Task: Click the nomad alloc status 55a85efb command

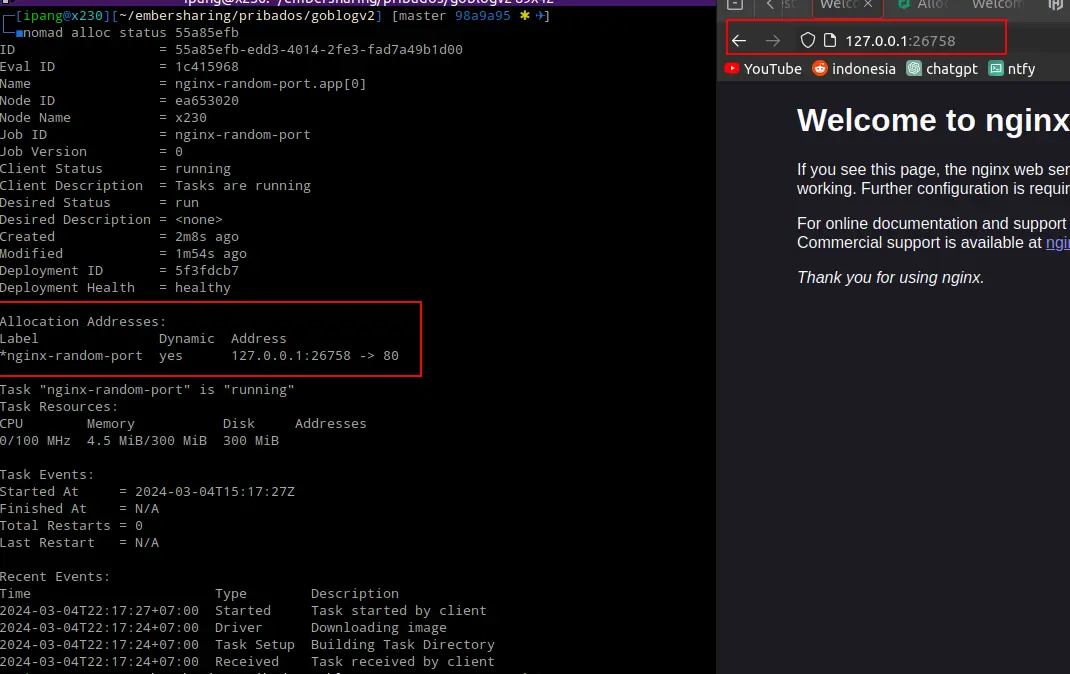Action: click(131, 33)
